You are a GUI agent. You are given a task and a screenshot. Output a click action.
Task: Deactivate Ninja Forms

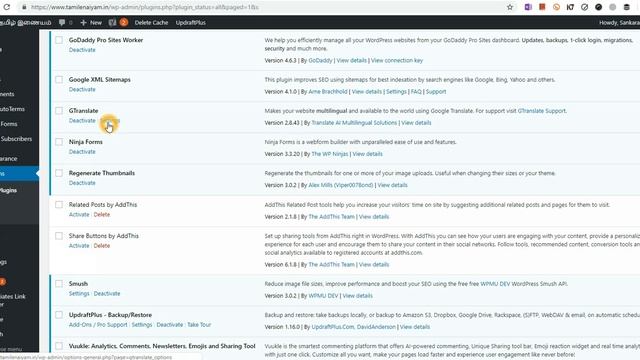click(x=82, y=152)
